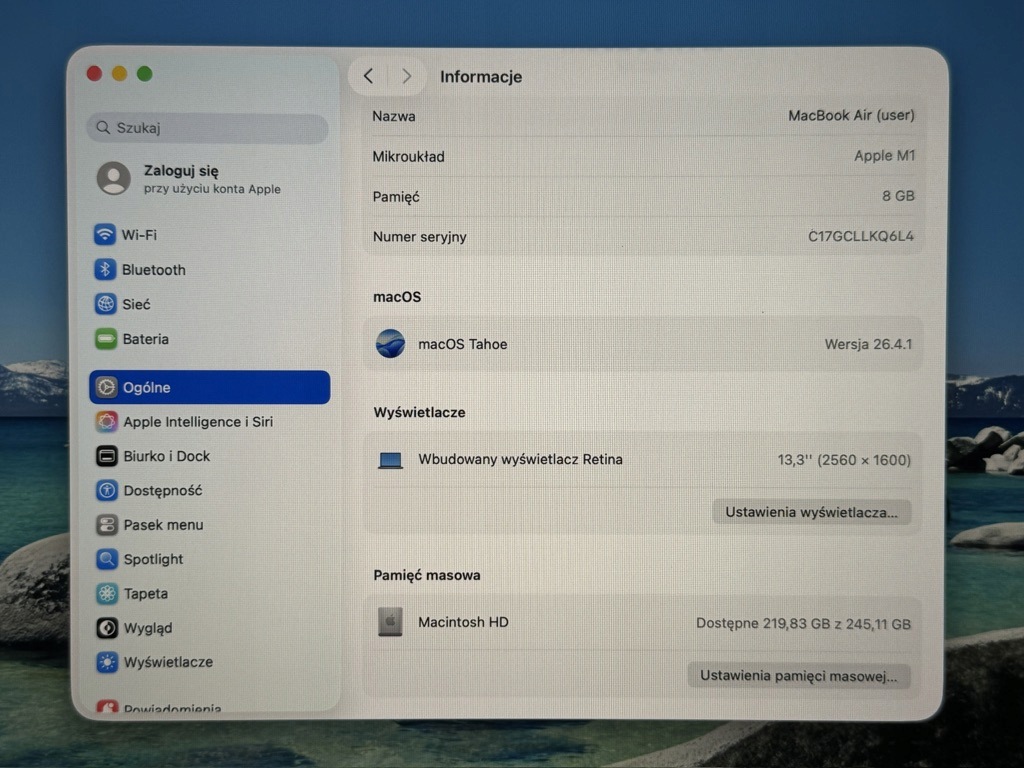
Task: Select Ogólne label in sidebar
Action: pos(146,387)
